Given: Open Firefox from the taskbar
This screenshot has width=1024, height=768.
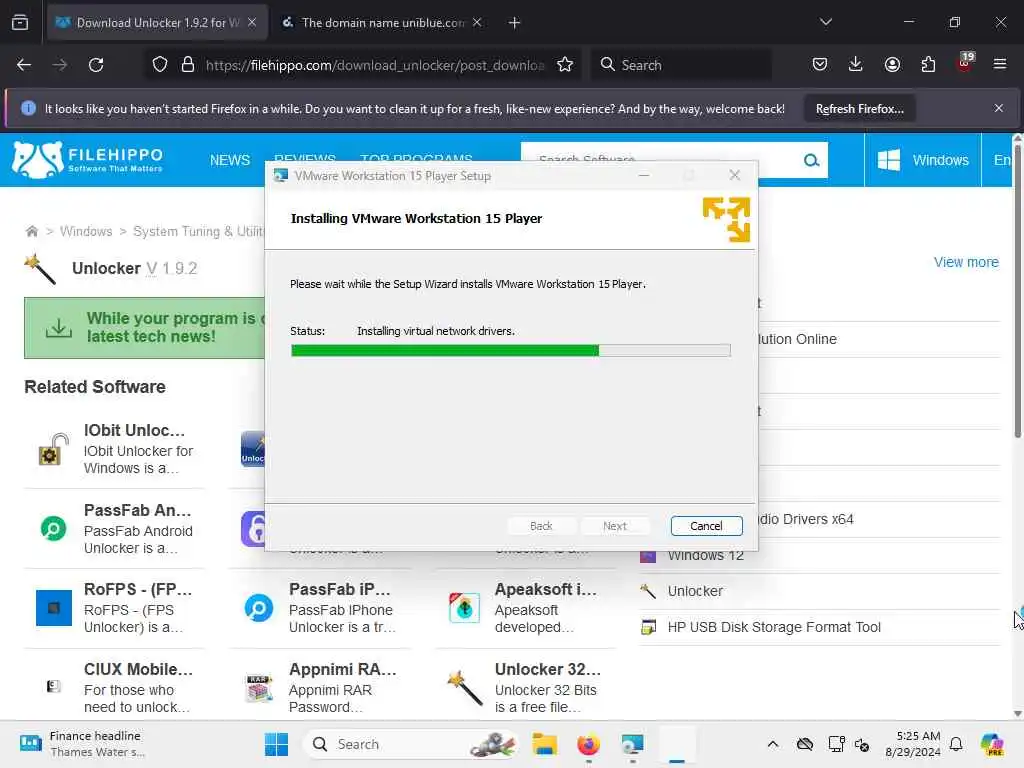Looking at the screenshot, I should (588, 744).
